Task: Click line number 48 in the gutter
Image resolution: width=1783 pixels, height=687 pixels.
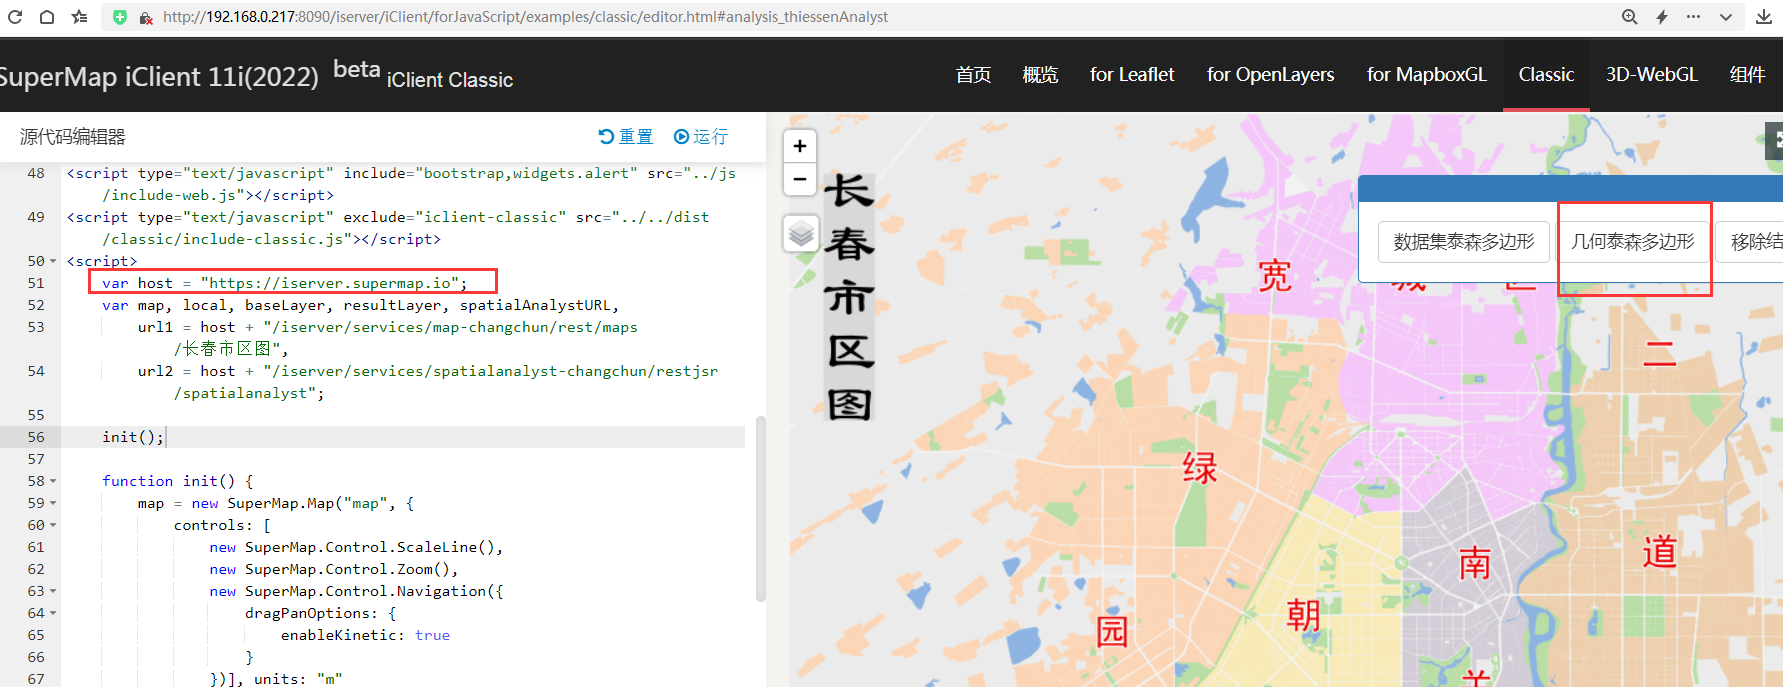Action: click(x=36, y=173)
